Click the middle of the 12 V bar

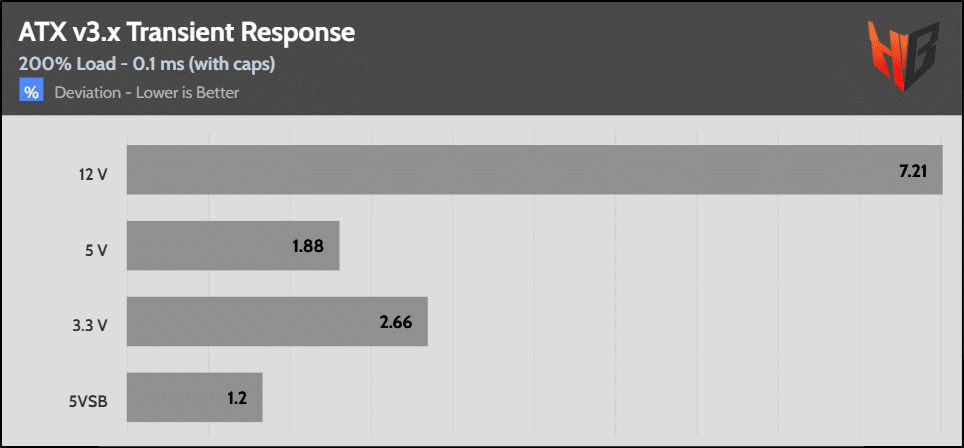[534, 170]
